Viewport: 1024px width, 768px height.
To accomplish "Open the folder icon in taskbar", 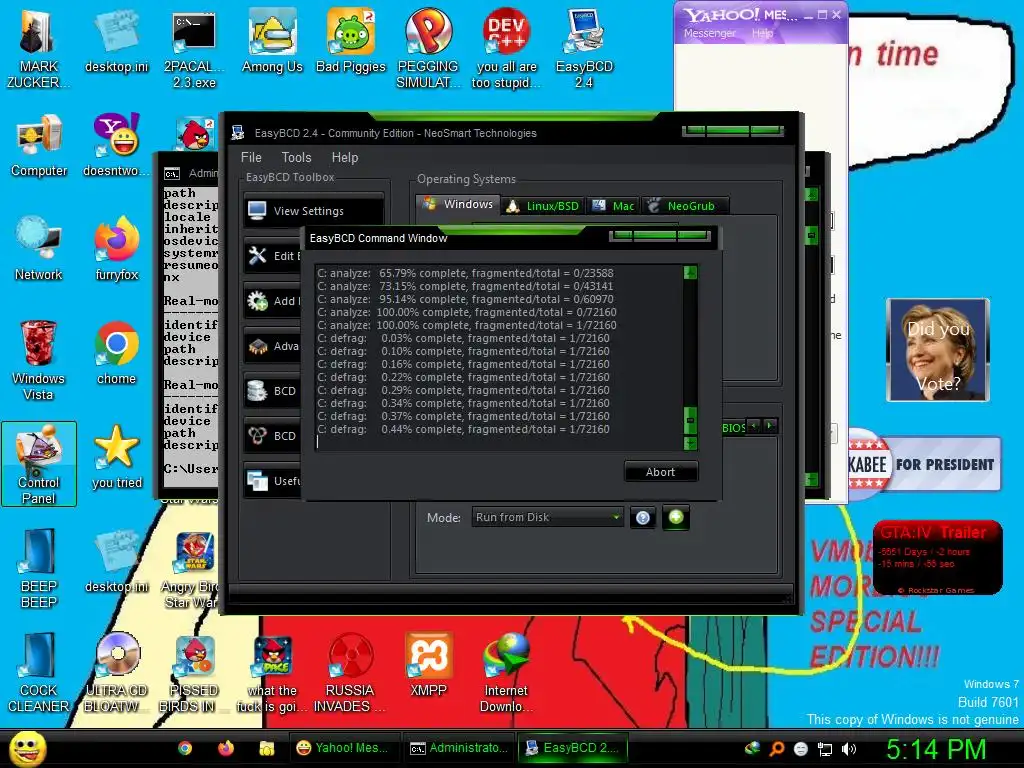I will pos(266,748).
